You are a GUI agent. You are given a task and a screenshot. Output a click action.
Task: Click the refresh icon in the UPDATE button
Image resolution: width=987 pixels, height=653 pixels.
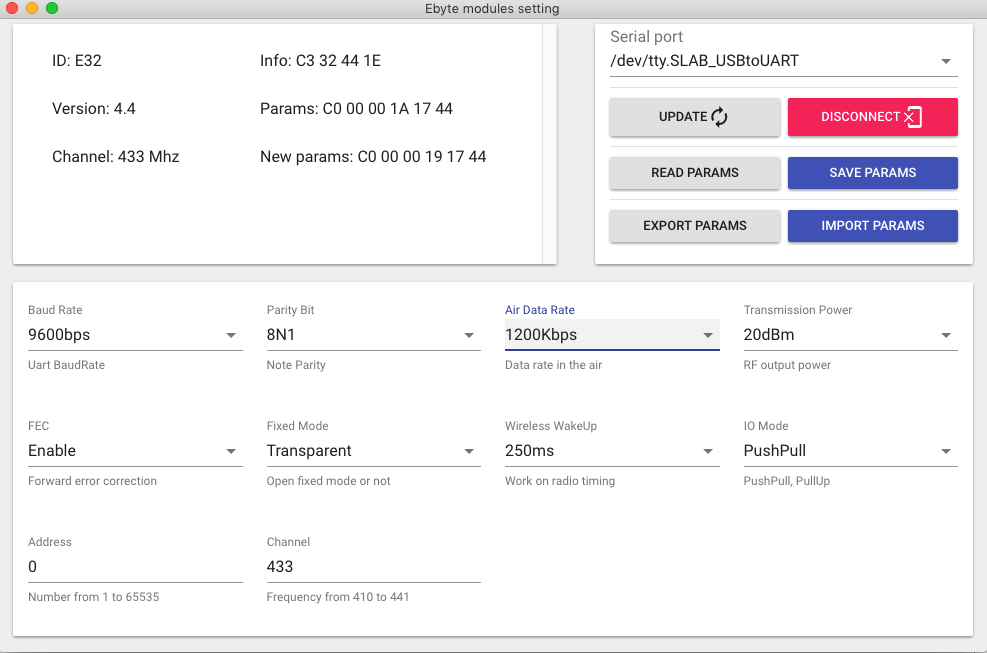coord(719,116)
